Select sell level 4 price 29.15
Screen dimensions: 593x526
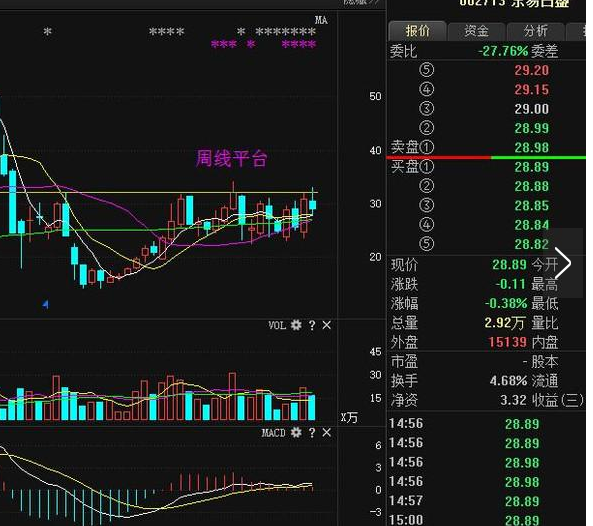click(531, 90)
